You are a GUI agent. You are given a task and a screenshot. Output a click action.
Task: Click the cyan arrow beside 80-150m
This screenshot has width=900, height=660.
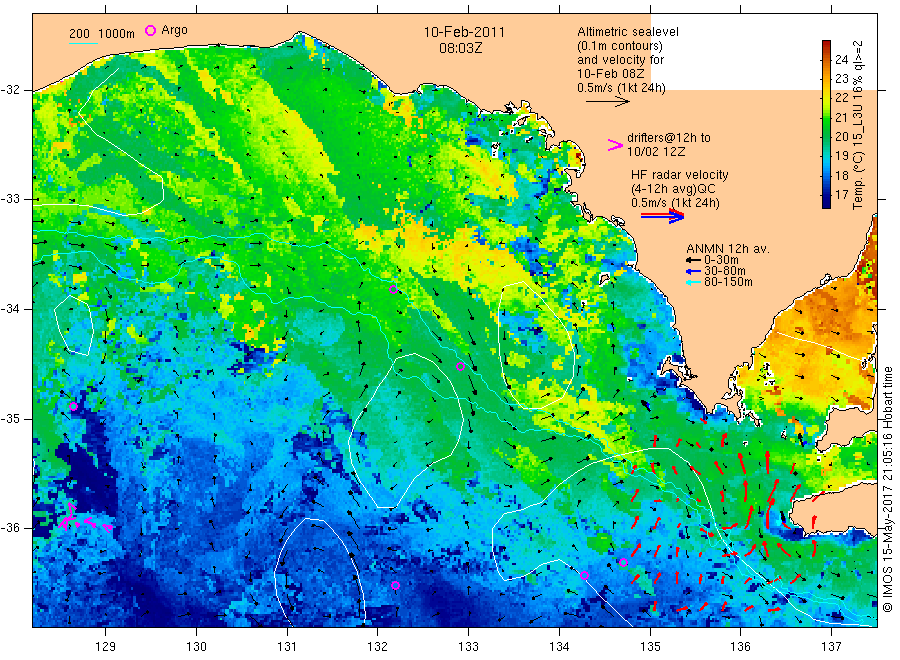click(693, 282)
